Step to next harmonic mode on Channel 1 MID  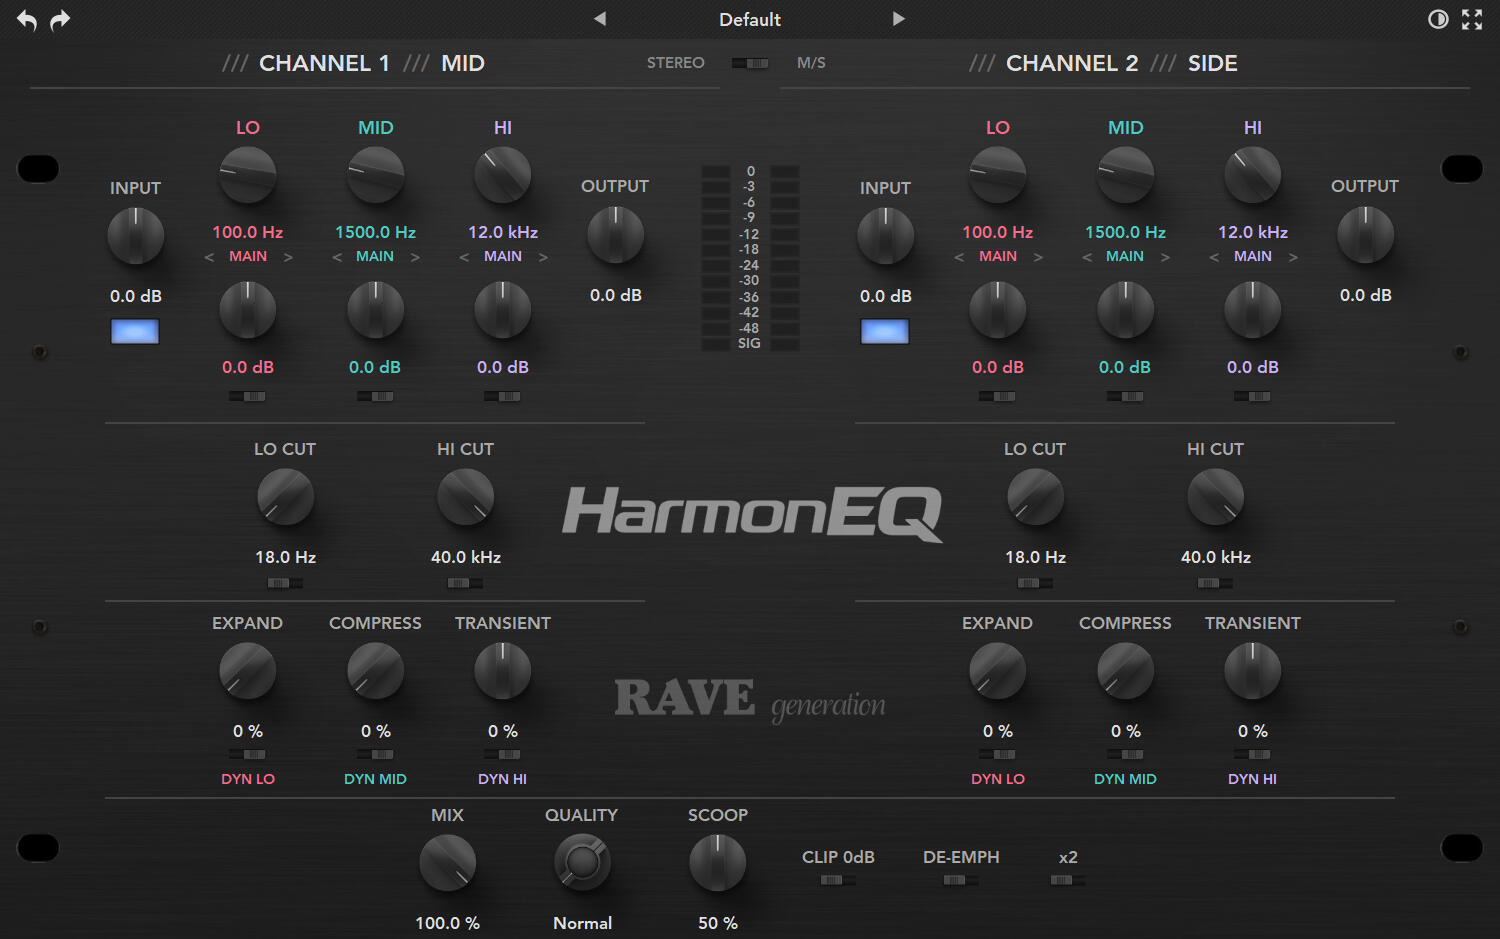[x=417, y=256]
